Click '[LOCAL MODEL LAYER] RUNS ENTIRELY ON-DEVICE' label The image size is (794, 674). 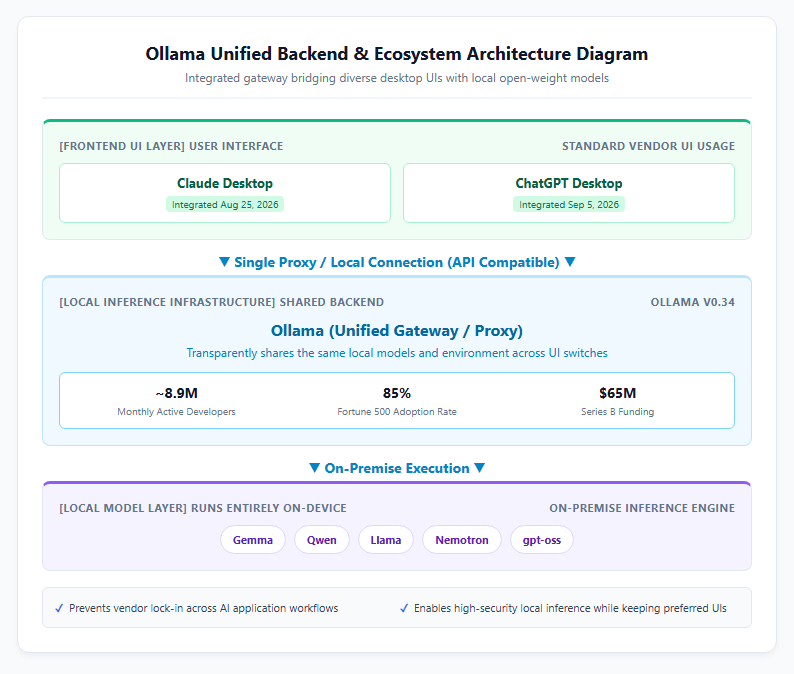[203, 508]
